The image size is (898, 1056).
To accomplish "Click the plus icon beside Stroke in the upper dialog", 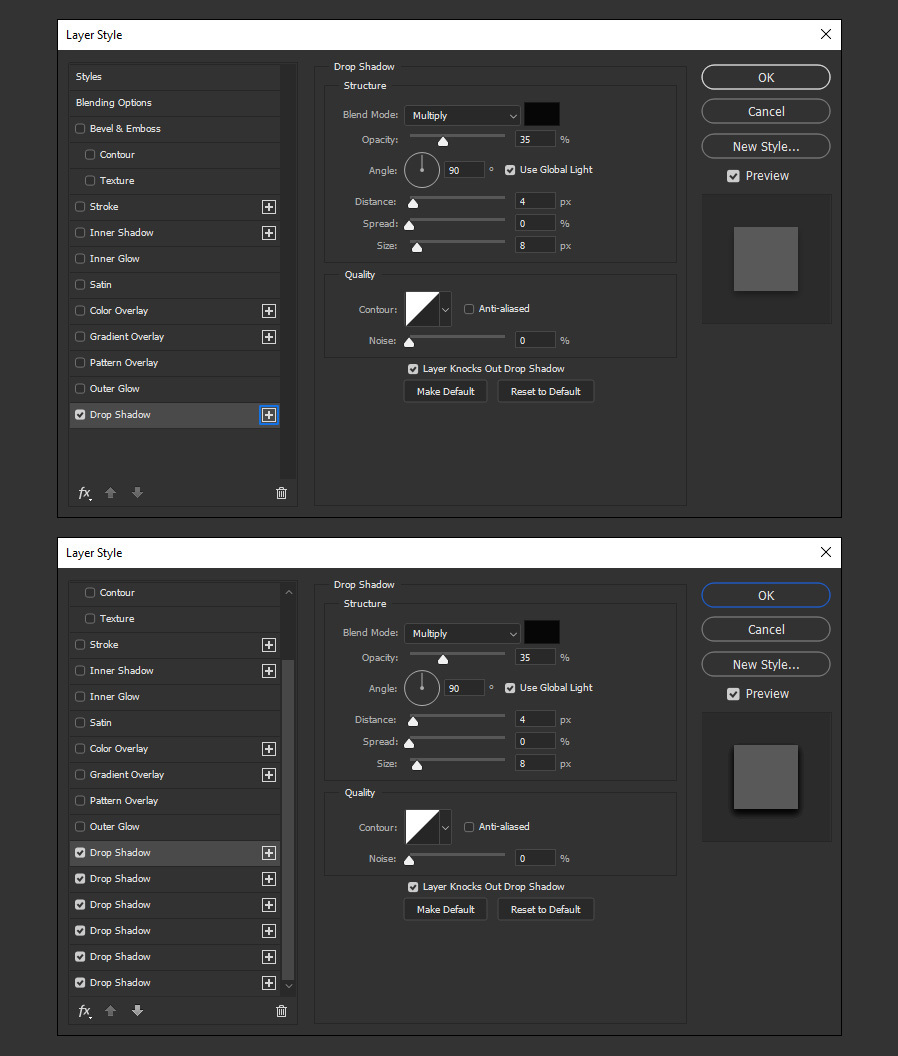I will click(269, 207).
